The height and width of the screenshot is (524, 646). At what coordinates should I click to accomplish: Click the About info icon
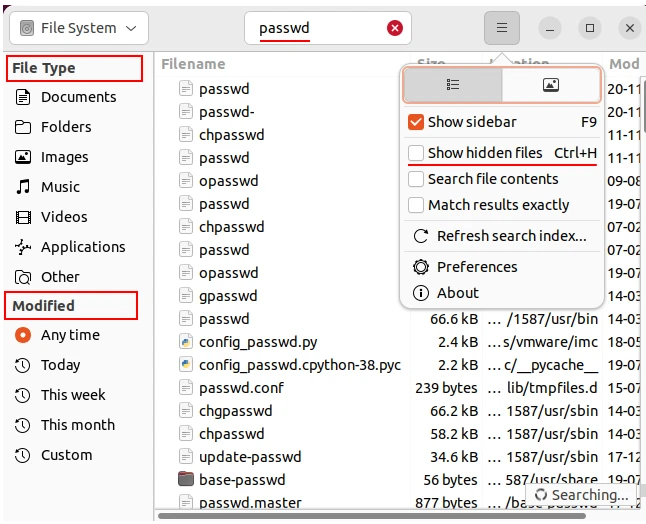(x=421, y=293)
